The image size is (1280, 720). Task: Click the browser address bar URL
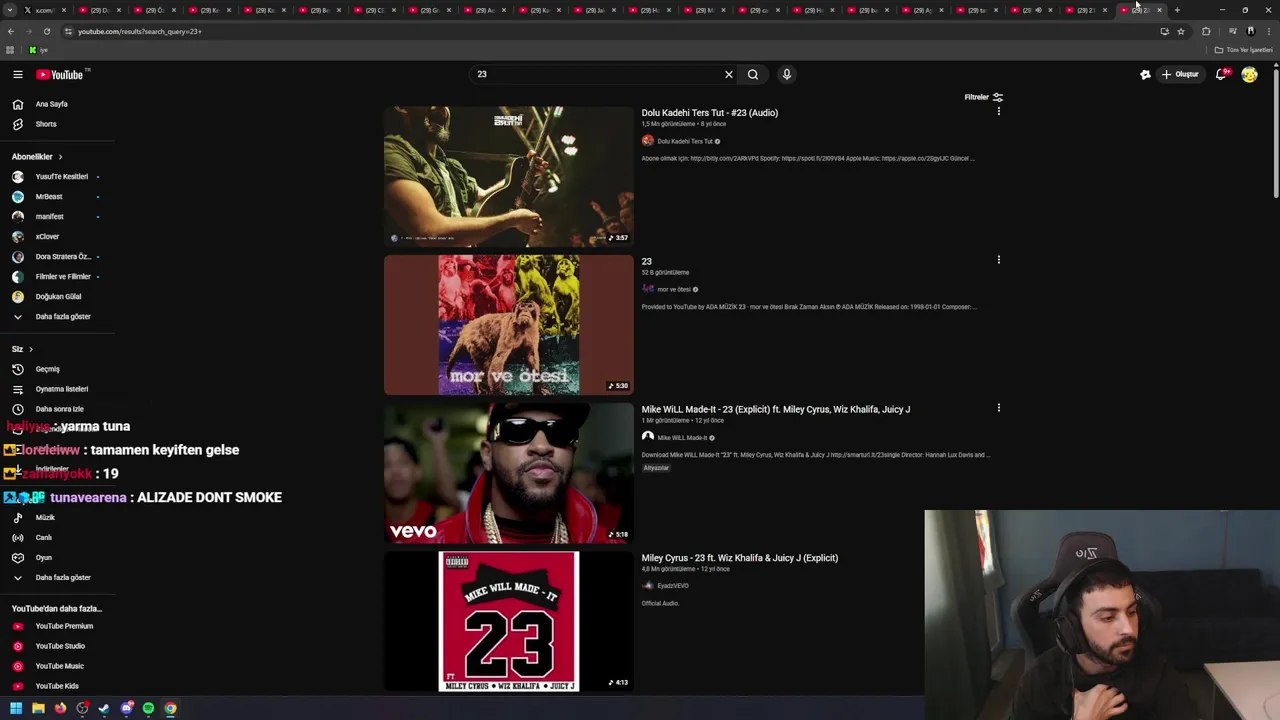click(140, 31)
